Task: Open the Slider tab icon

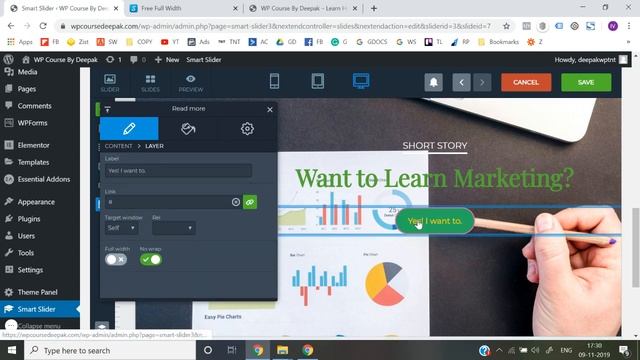Action: pos(110,82)
